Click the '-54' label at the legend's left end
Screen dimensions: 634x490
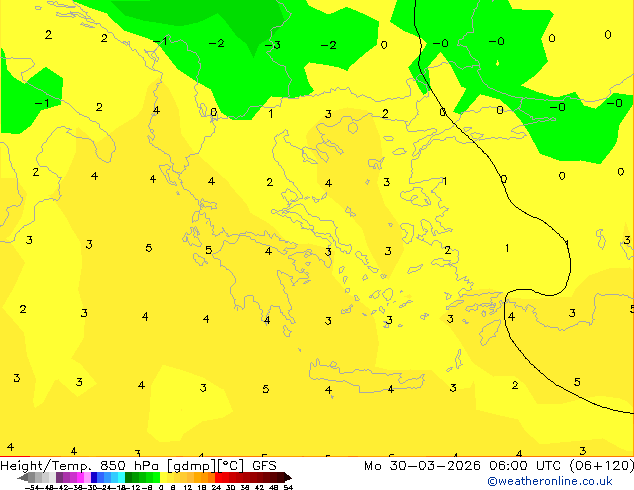(34, 487)
